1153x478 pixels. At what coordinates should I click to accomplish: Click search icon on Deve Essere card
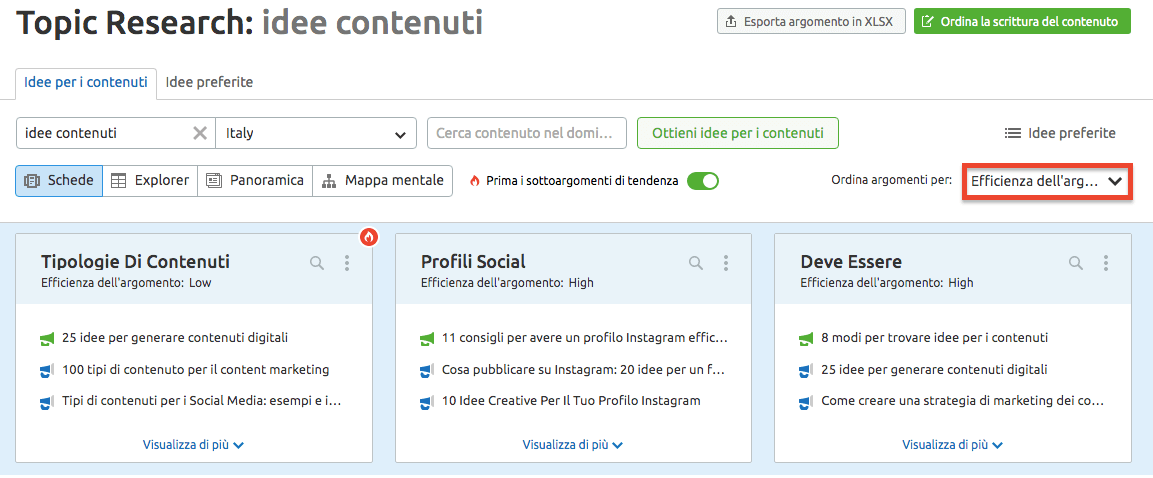click(x=1076, y=263)
